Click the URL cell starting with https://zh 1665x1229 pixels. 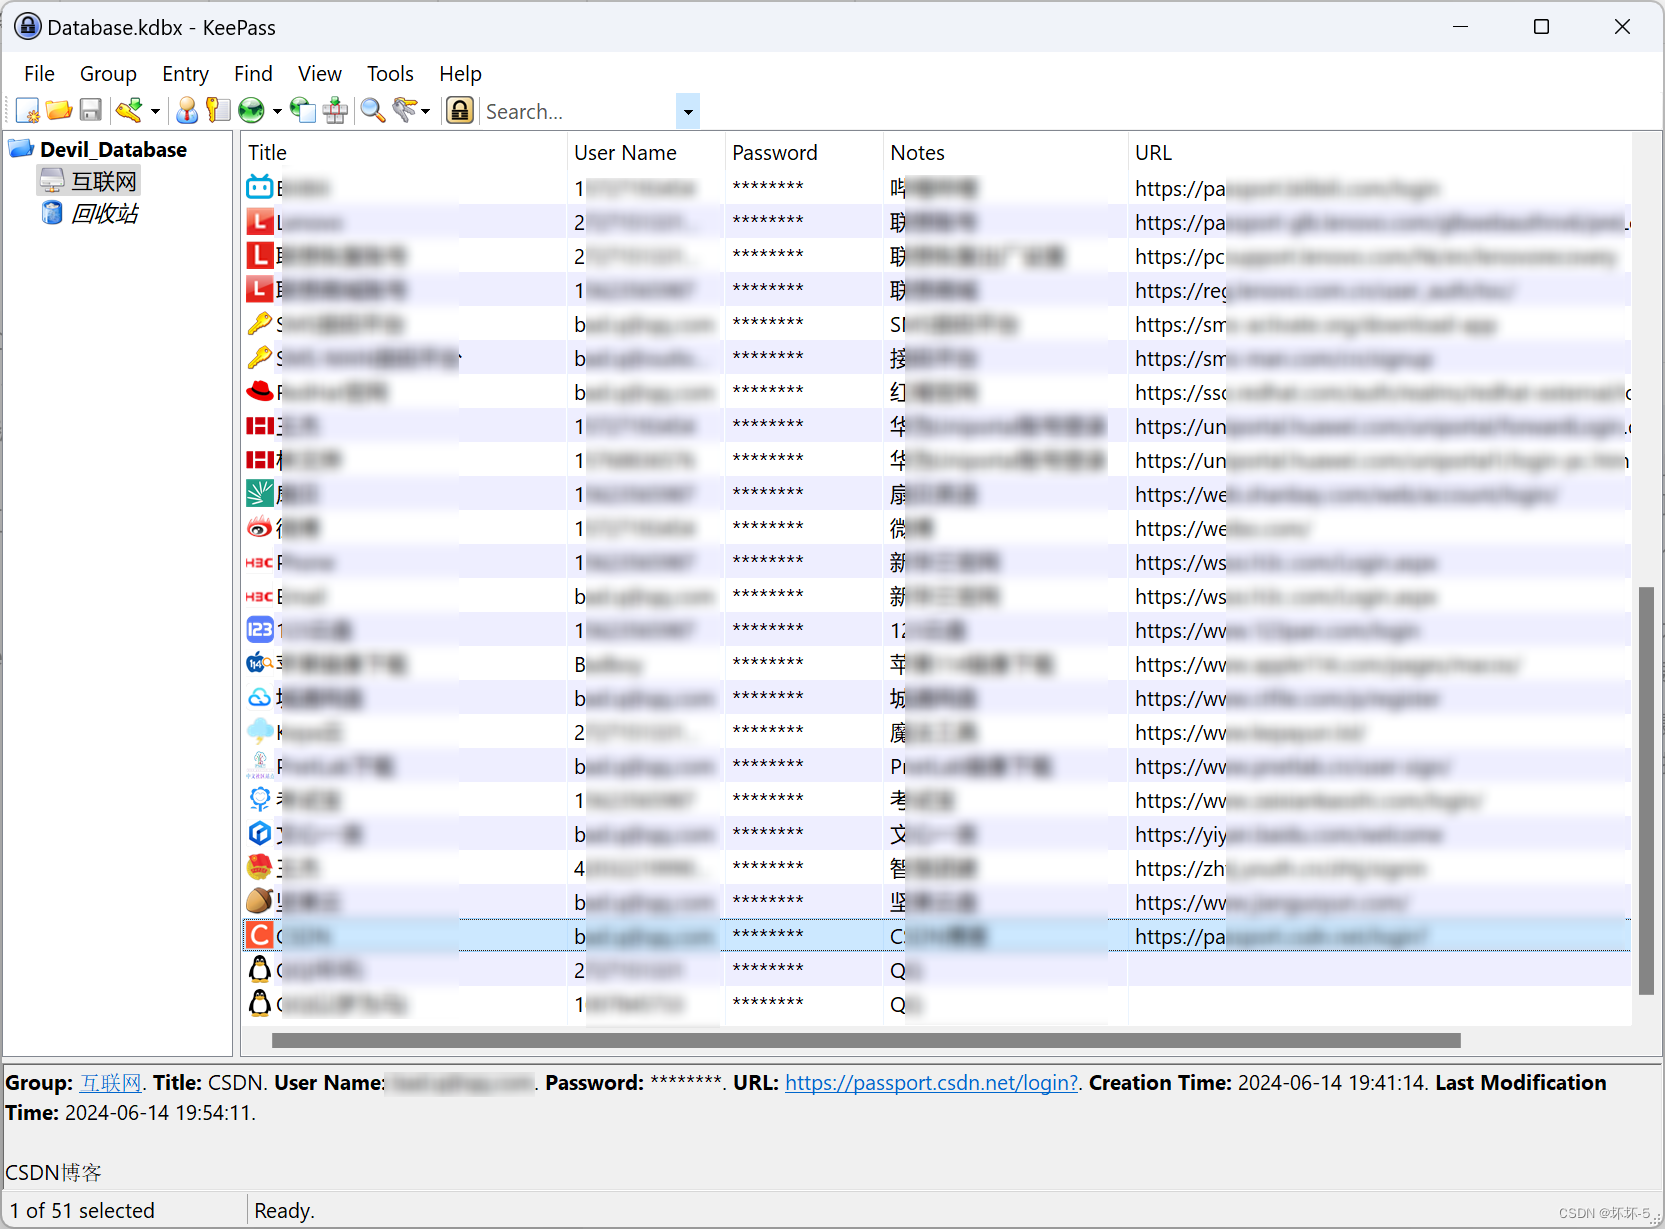point(1380,868)
